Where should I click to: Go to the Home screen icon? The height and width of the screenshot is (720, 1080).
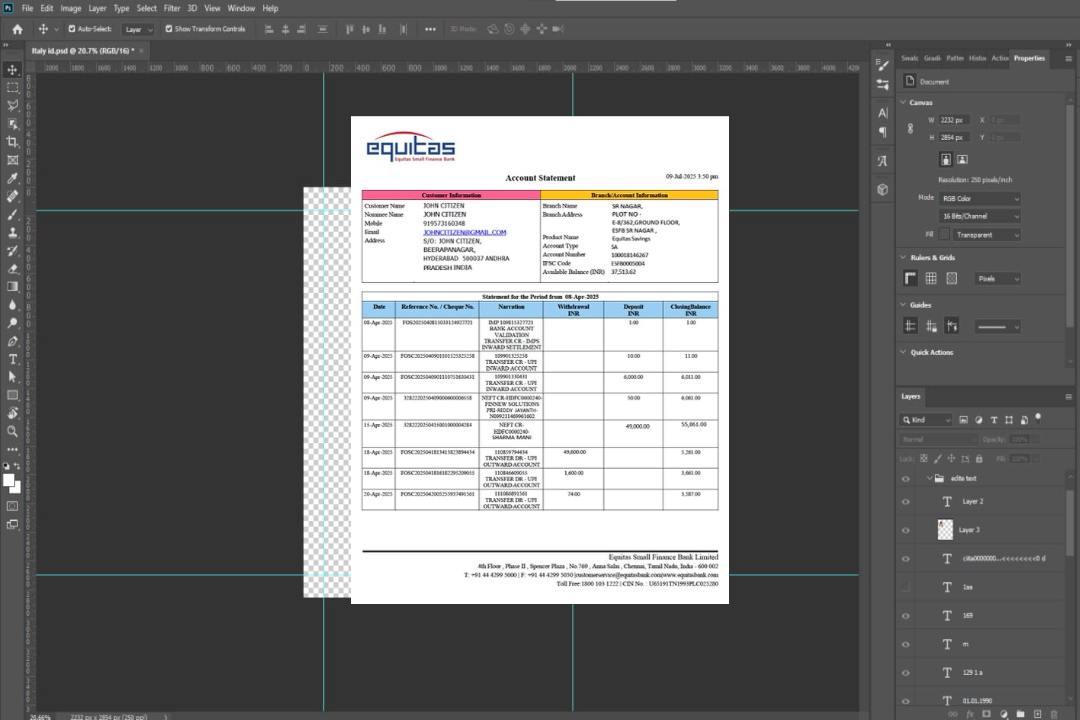(x=17, y=29)
